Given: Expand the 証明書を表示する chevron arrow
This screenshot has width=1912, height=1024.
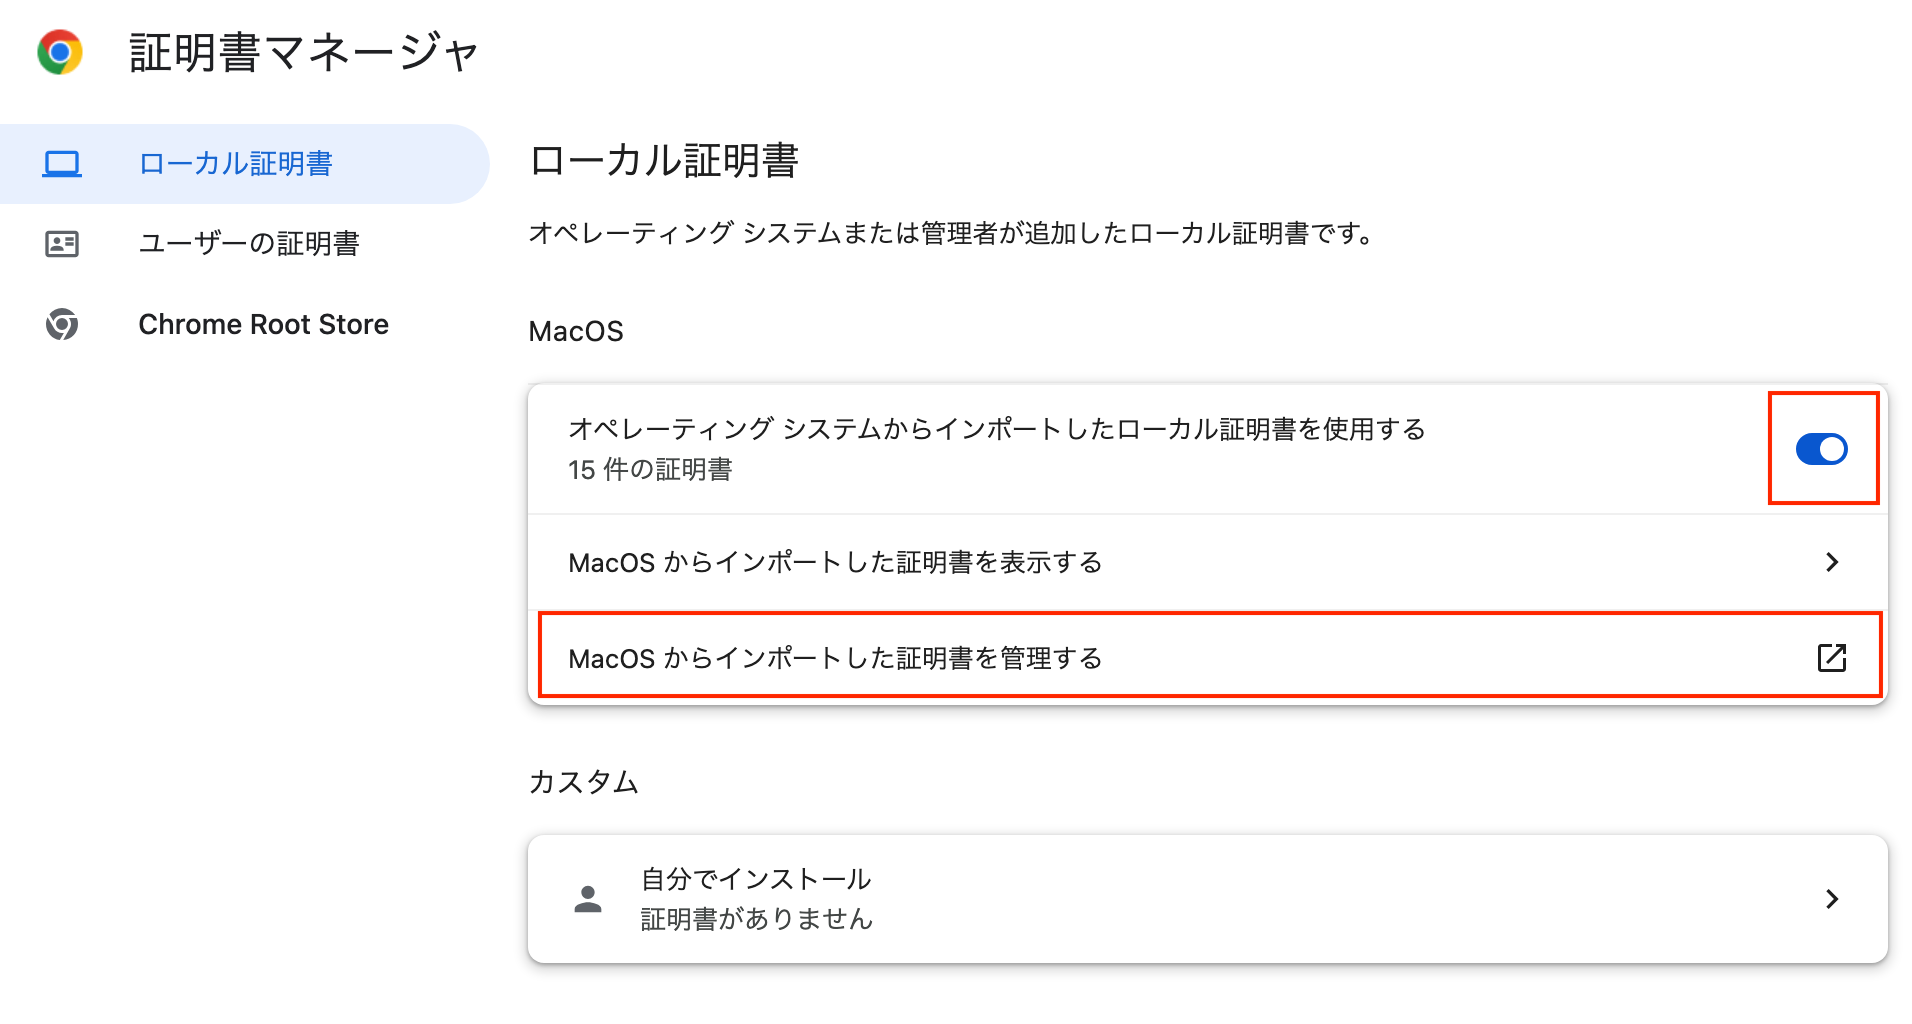Looking at the screenshot, I should coord(1831,562).
